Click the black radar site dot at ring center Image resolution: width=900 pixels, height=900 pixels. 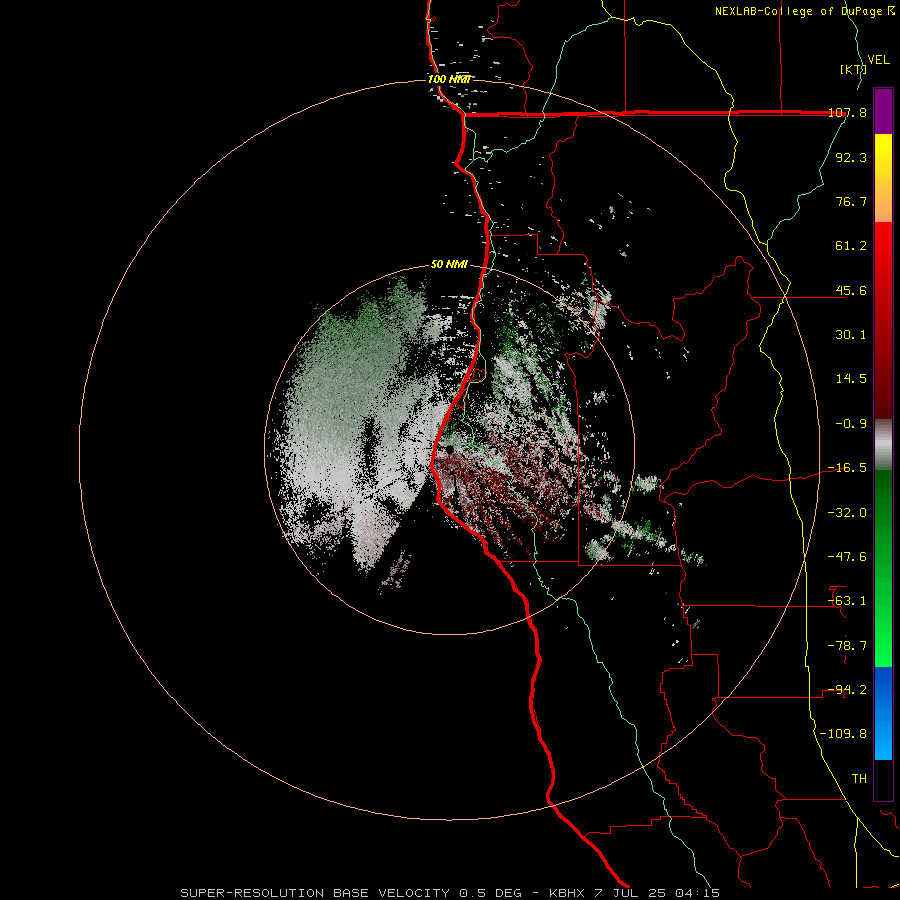point(449,450)
